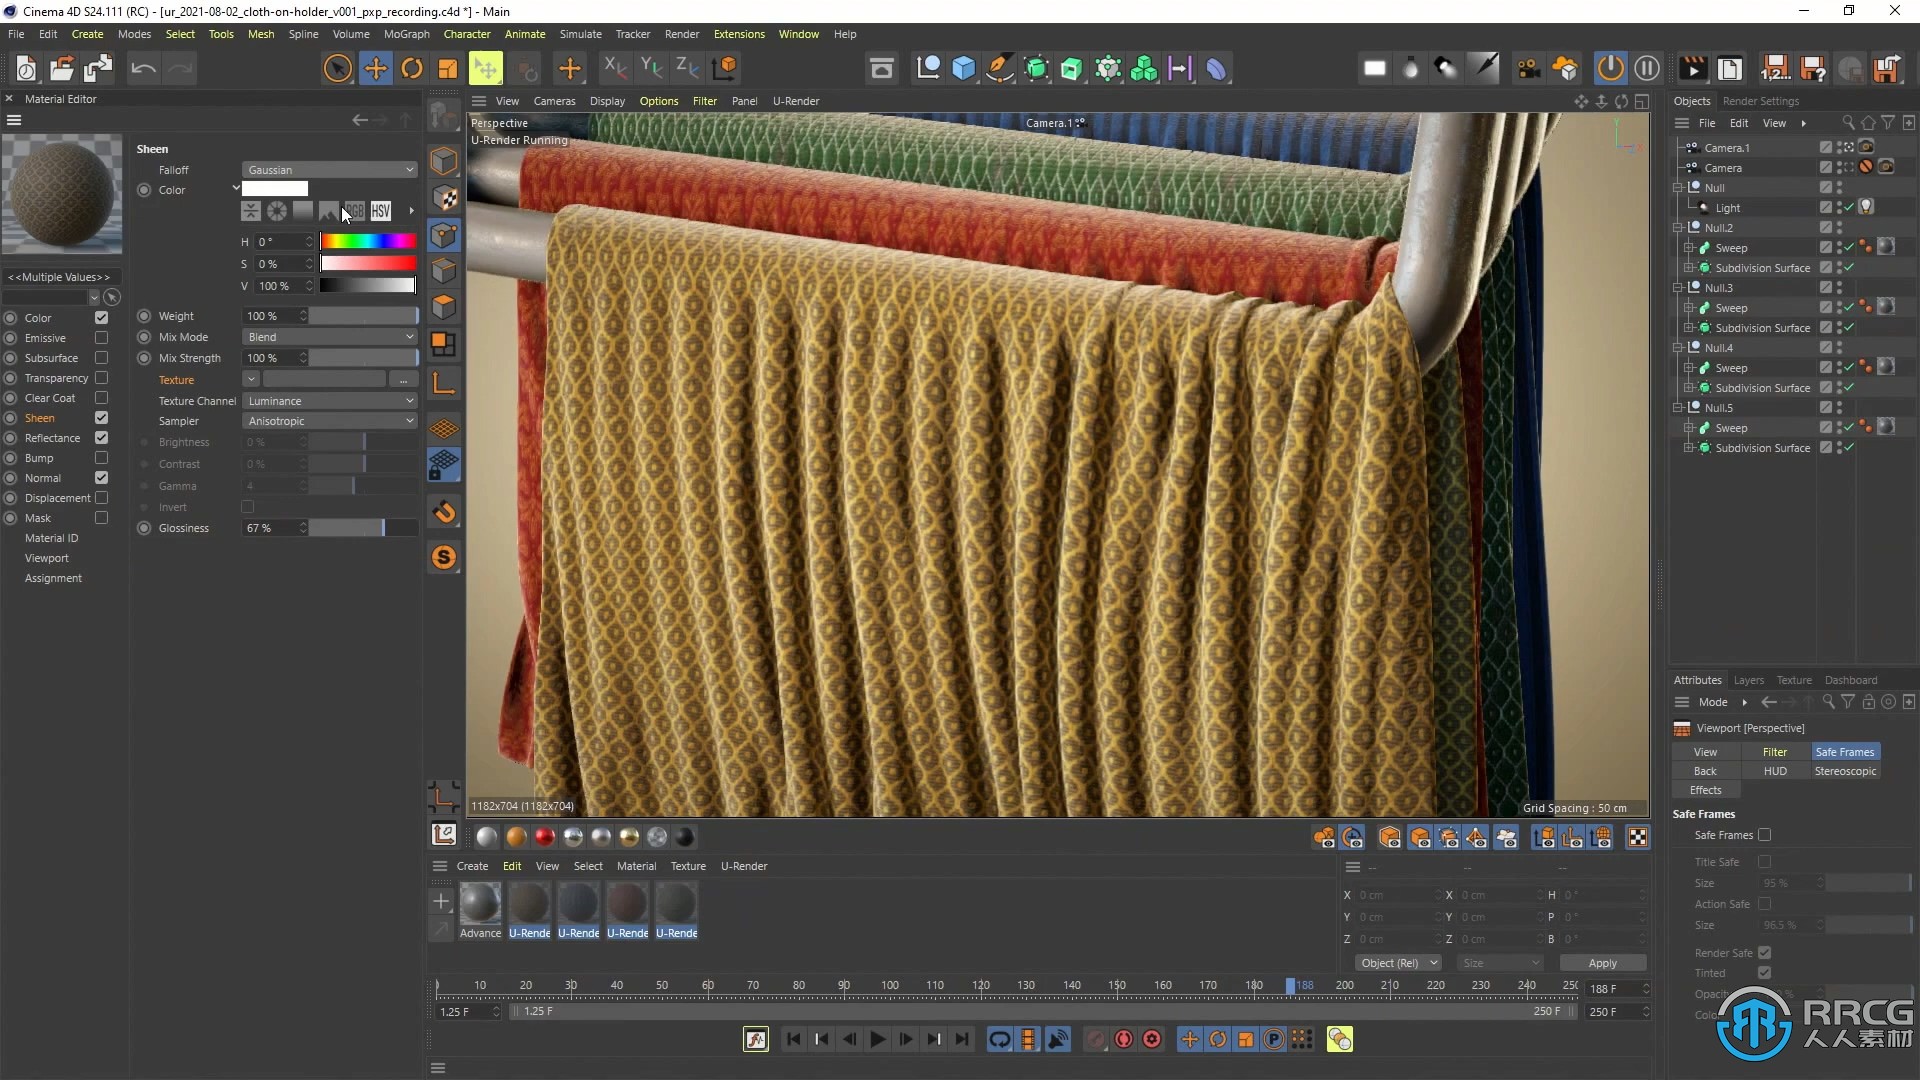Viewport: 1920px width, 1080px height.
Task: Open the Falloff Gaussian dropdown
Action: click(x=329, y=170)
